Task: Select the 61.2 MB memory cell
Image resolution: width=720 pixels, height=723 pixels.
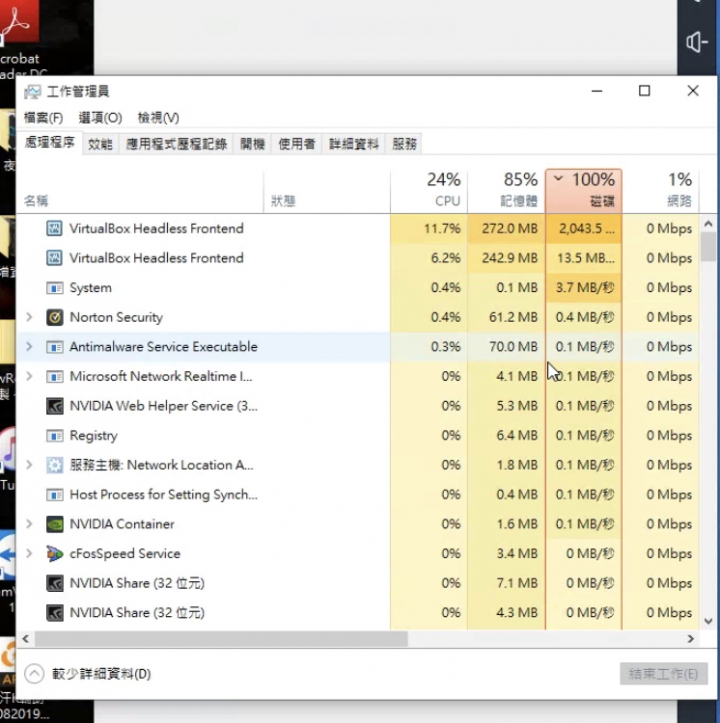Action: pyautogui.click(x=506, y=317)
